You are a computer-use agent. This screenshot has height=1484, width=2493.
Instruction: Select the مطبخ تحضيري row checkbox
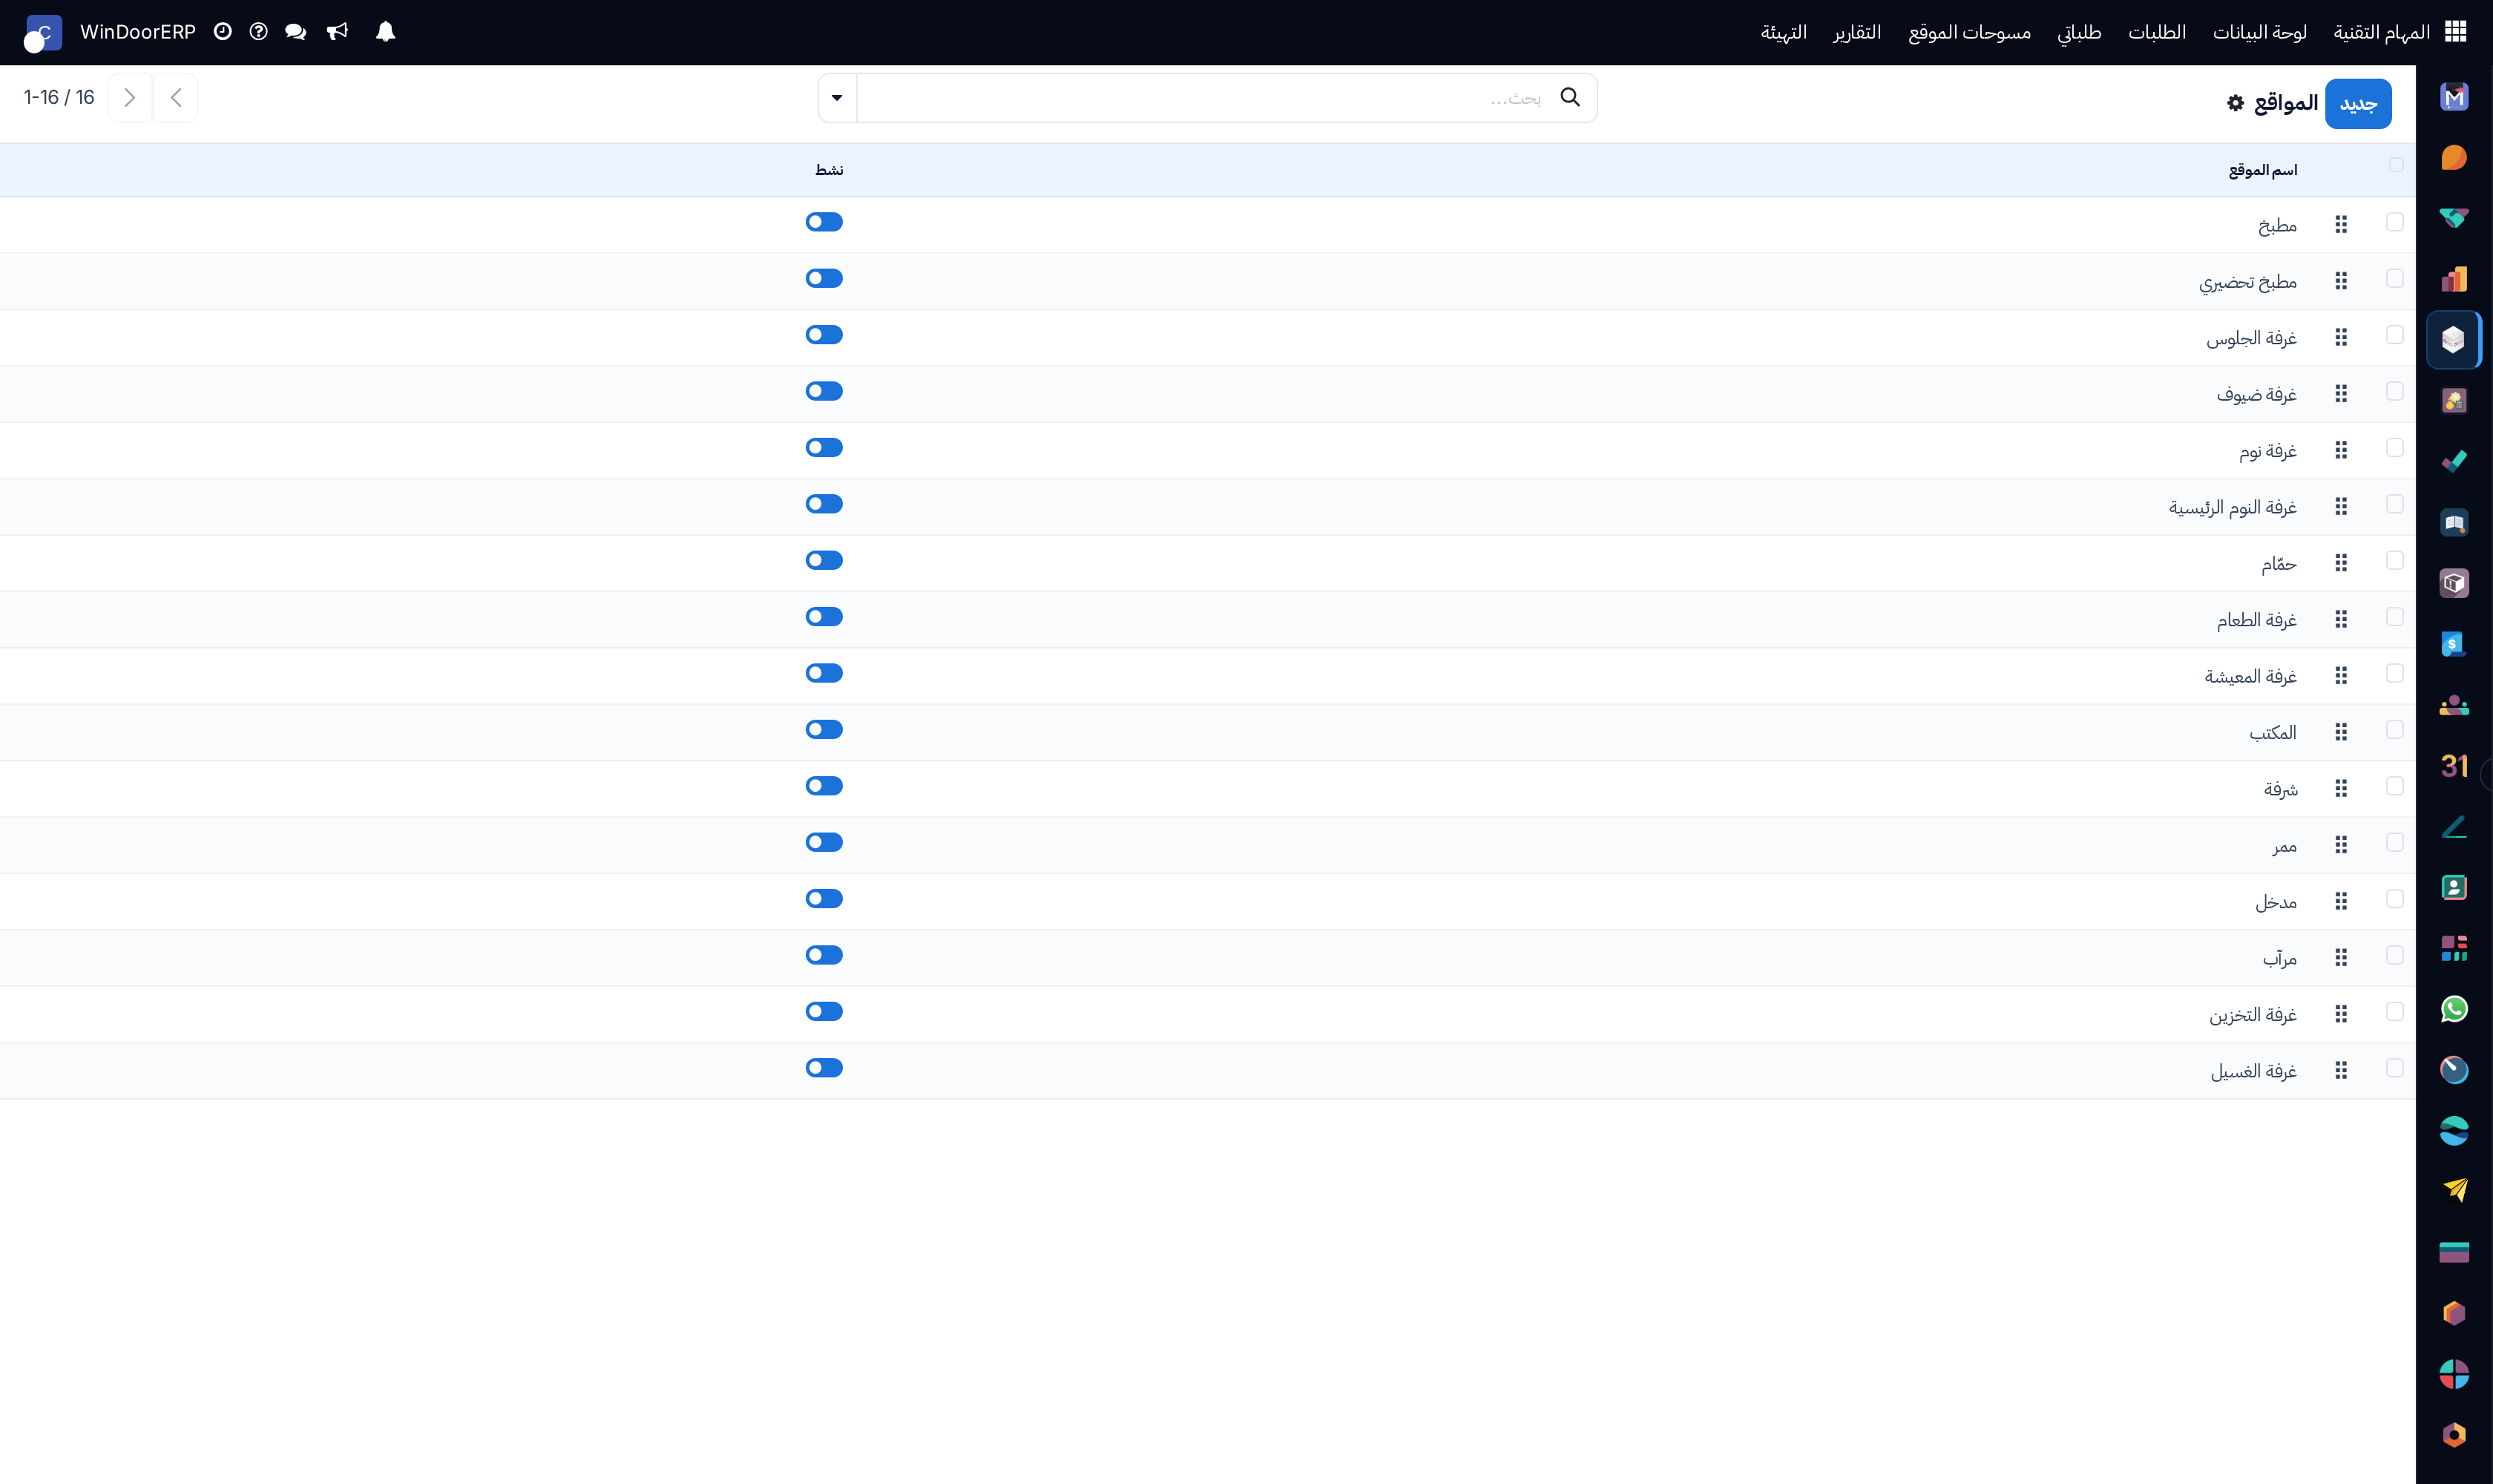[x=2394, y=278]
